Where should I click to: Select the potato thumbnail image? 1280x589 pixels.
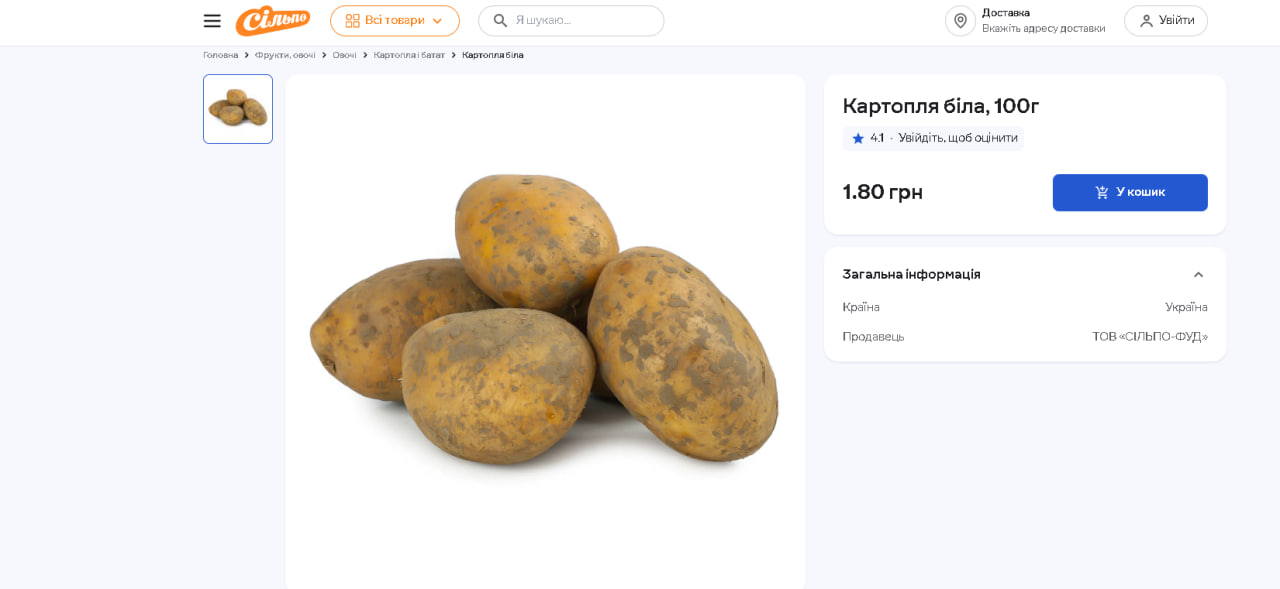click(238, 109)
